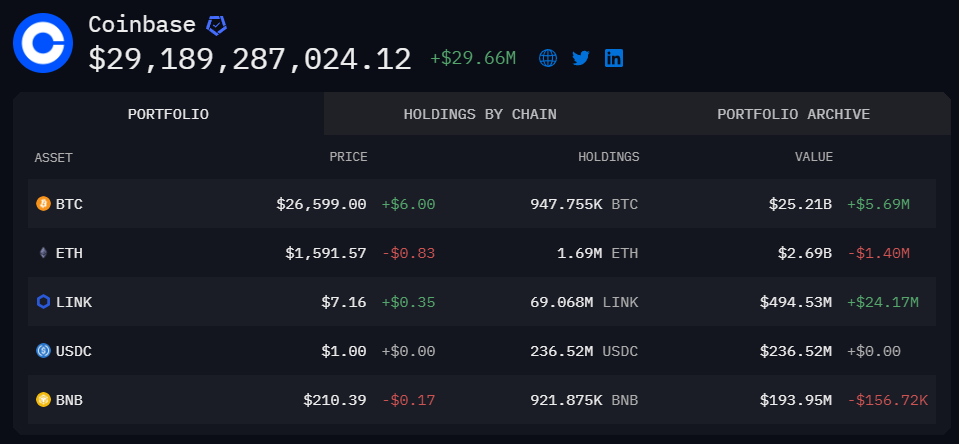The width and height of the screenshot is (959, 444).
Task: Open the LINK asset name
Action: (x=74, y=302)
